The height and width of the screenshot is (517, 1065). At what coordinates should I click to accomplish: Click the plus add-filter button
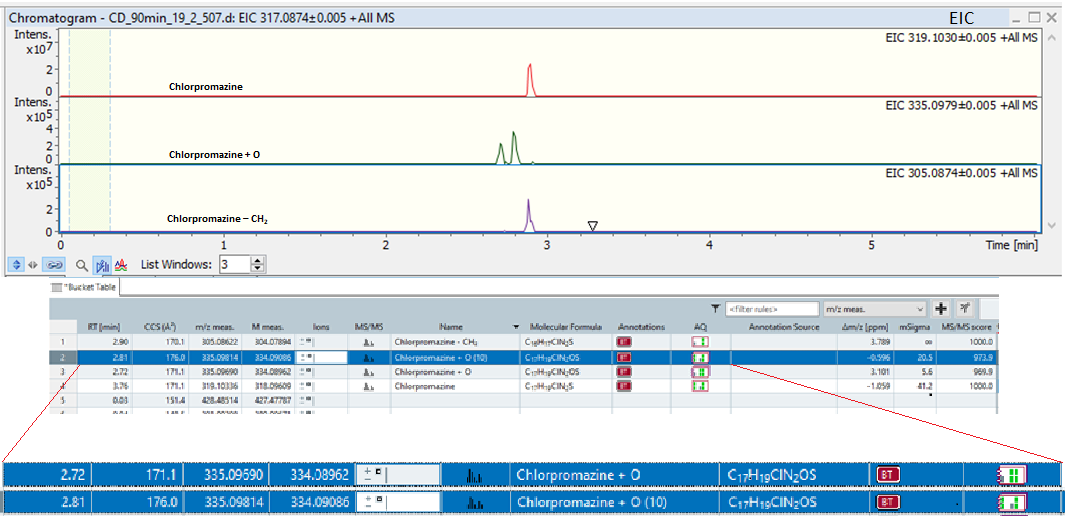[x=941, y=309]
